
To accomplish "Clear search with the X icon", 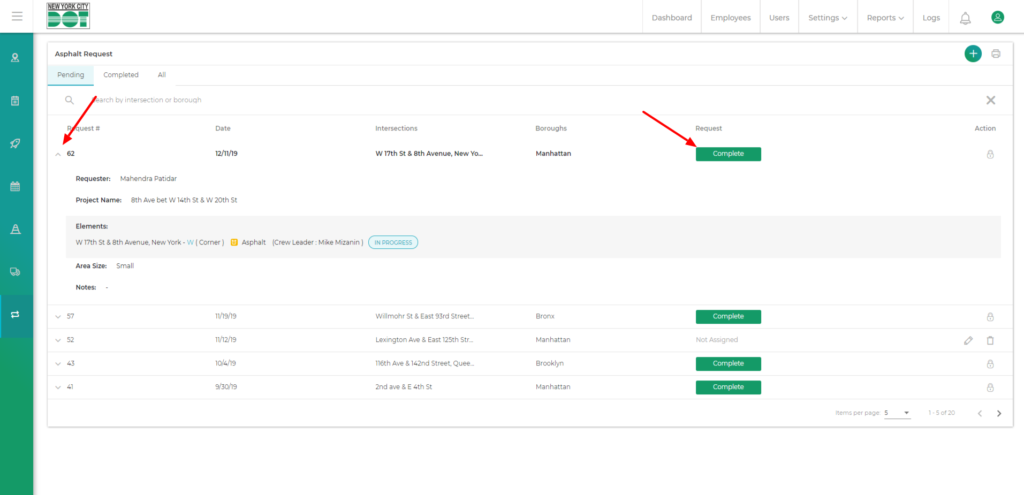I will (990, 100).
